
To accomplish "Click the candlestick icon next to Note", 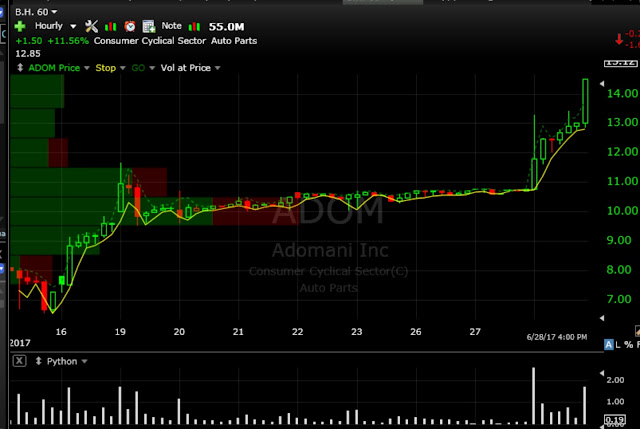I will coord(194,27).
